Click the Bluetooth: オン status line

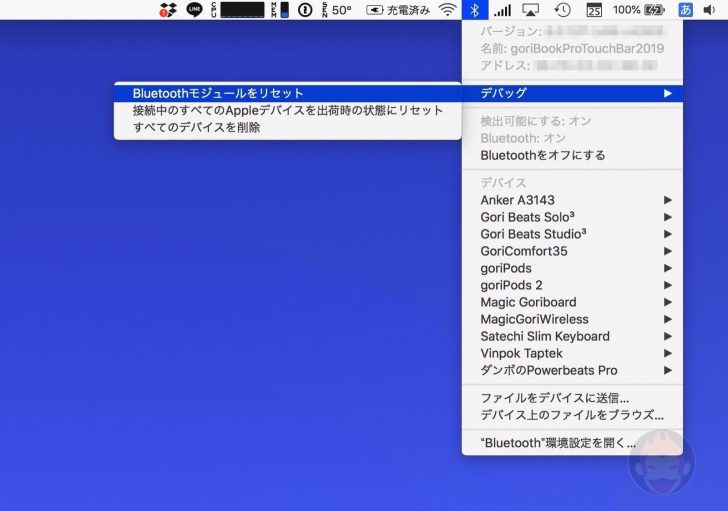pyautogui.click(x=572, y=138)
